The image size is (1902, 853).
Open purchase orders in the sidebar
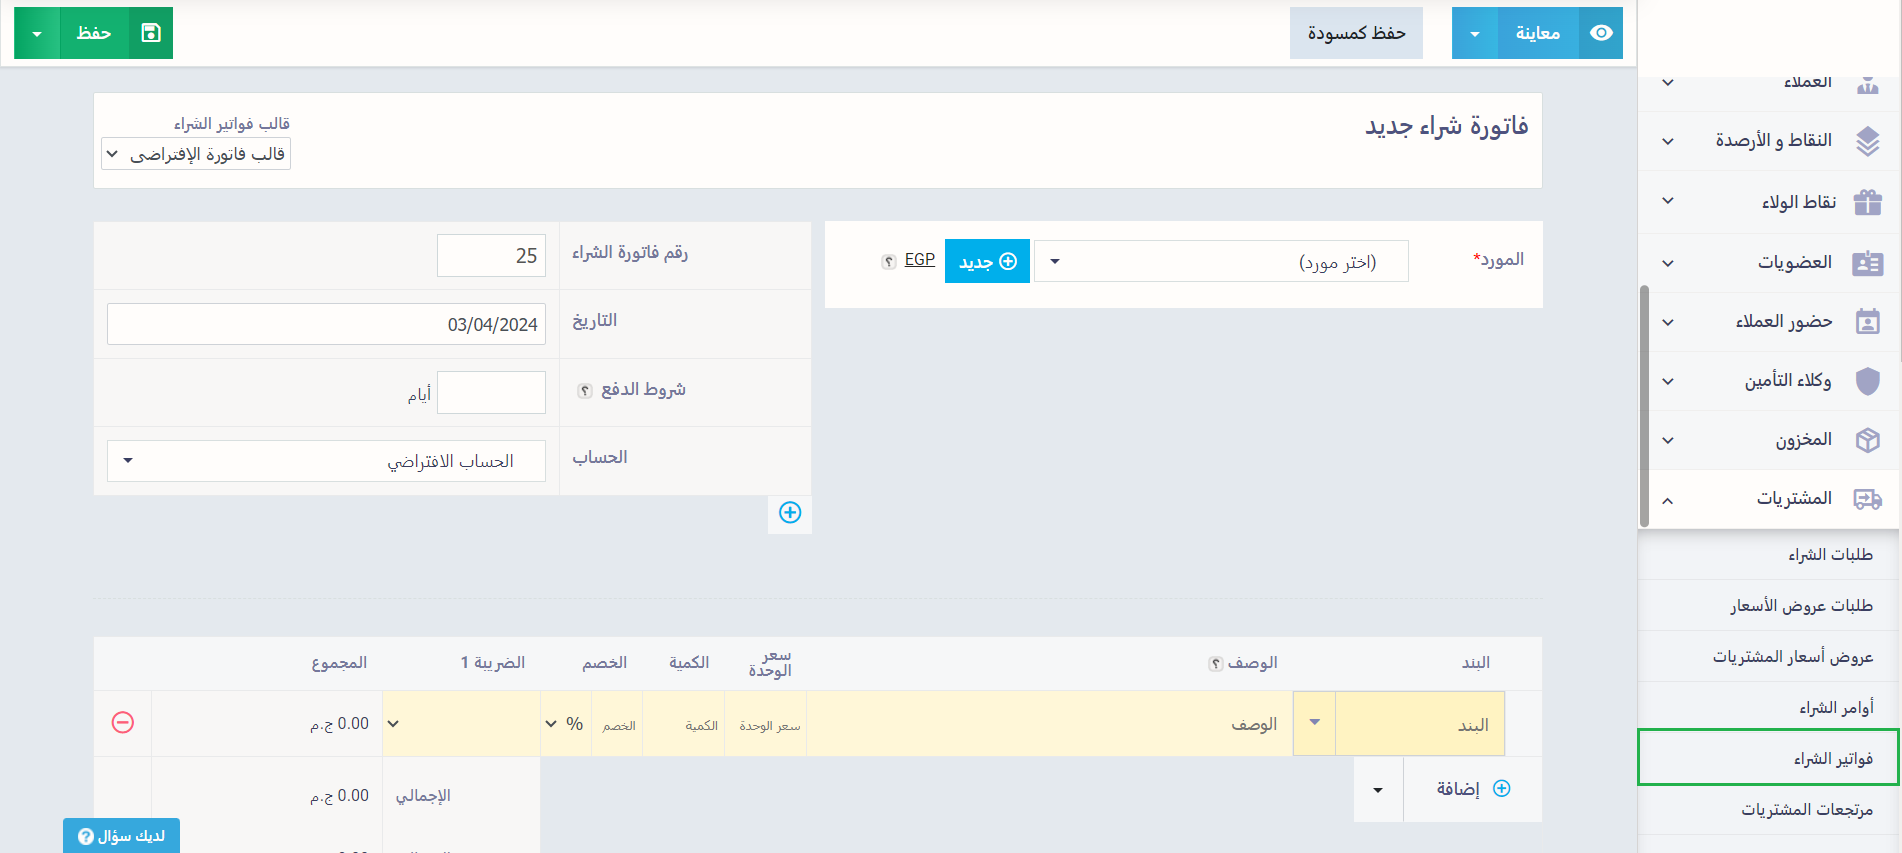tap(1836, 708)
